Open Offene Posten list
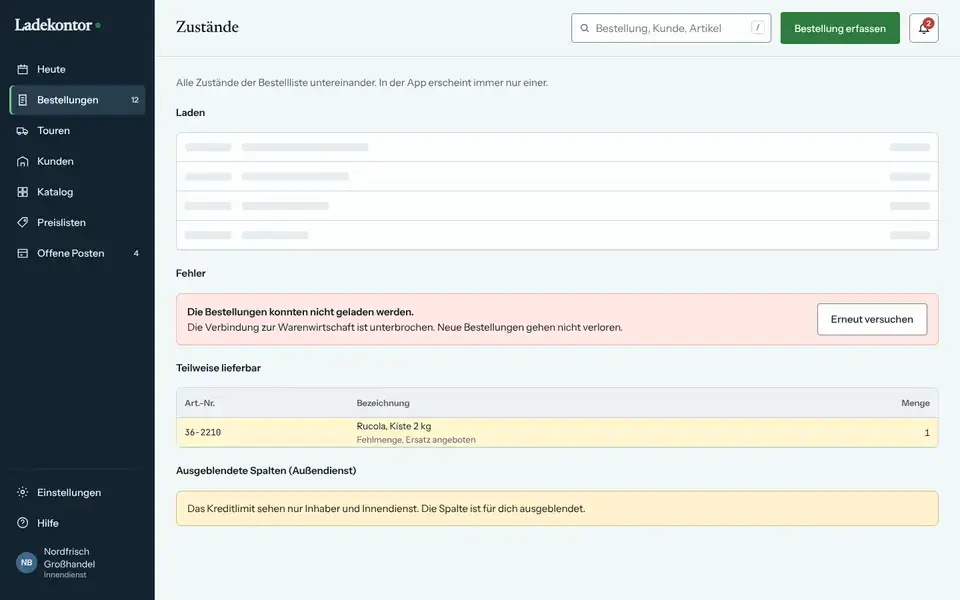 tap(77, 253)
